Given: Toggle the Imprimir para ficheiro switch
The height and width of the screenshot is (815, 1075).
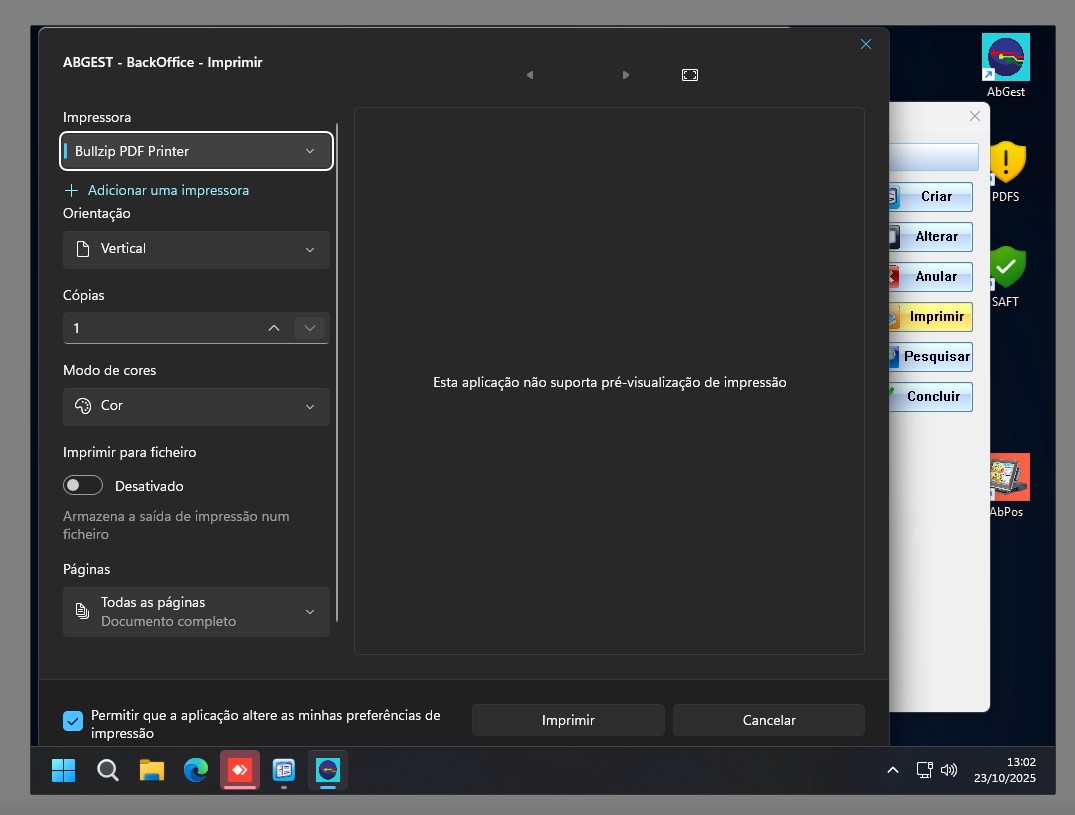Looking at the screenshot, I should pos(83,486).
